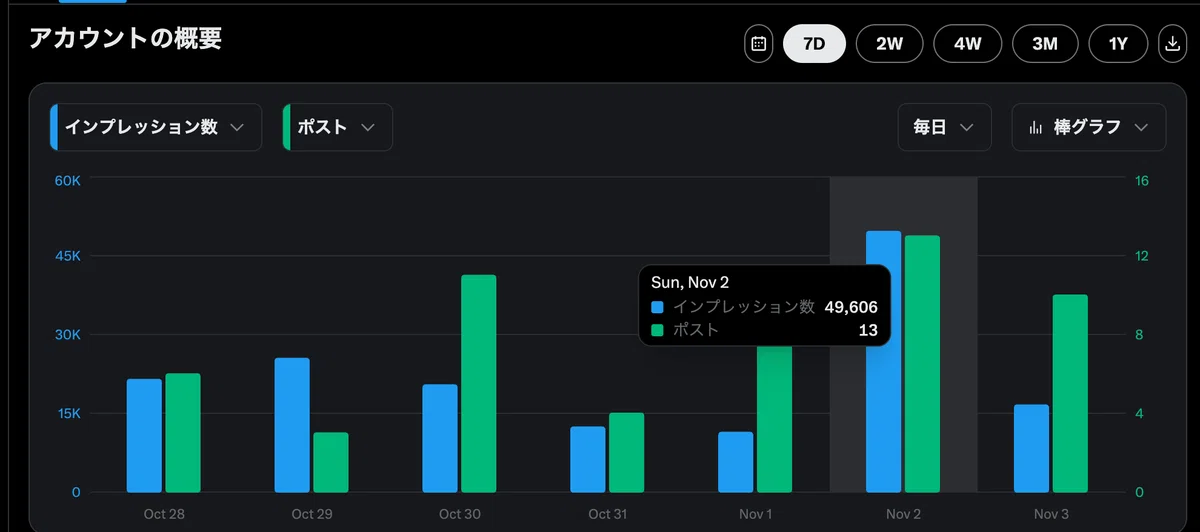1200x532 pixels.
Task: Click the 12 right axis label
Action: tap(1141, 256)
